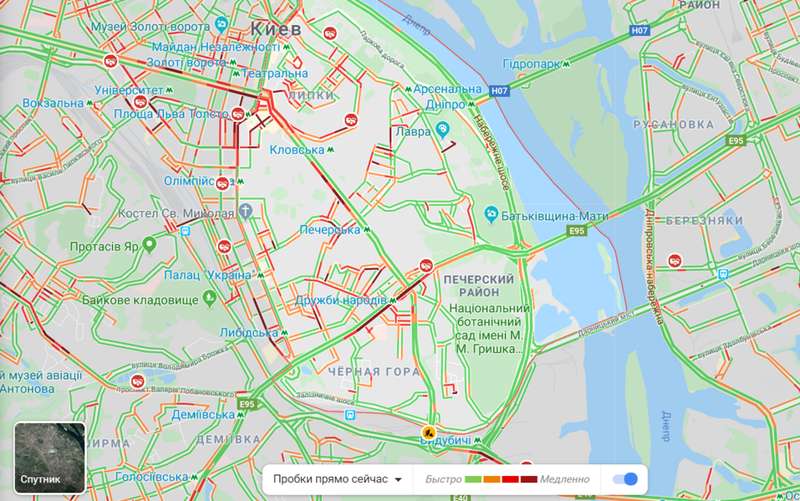Click the roadworks icon near Видубичі
800x501 pixels.
[x=429, y=433]
